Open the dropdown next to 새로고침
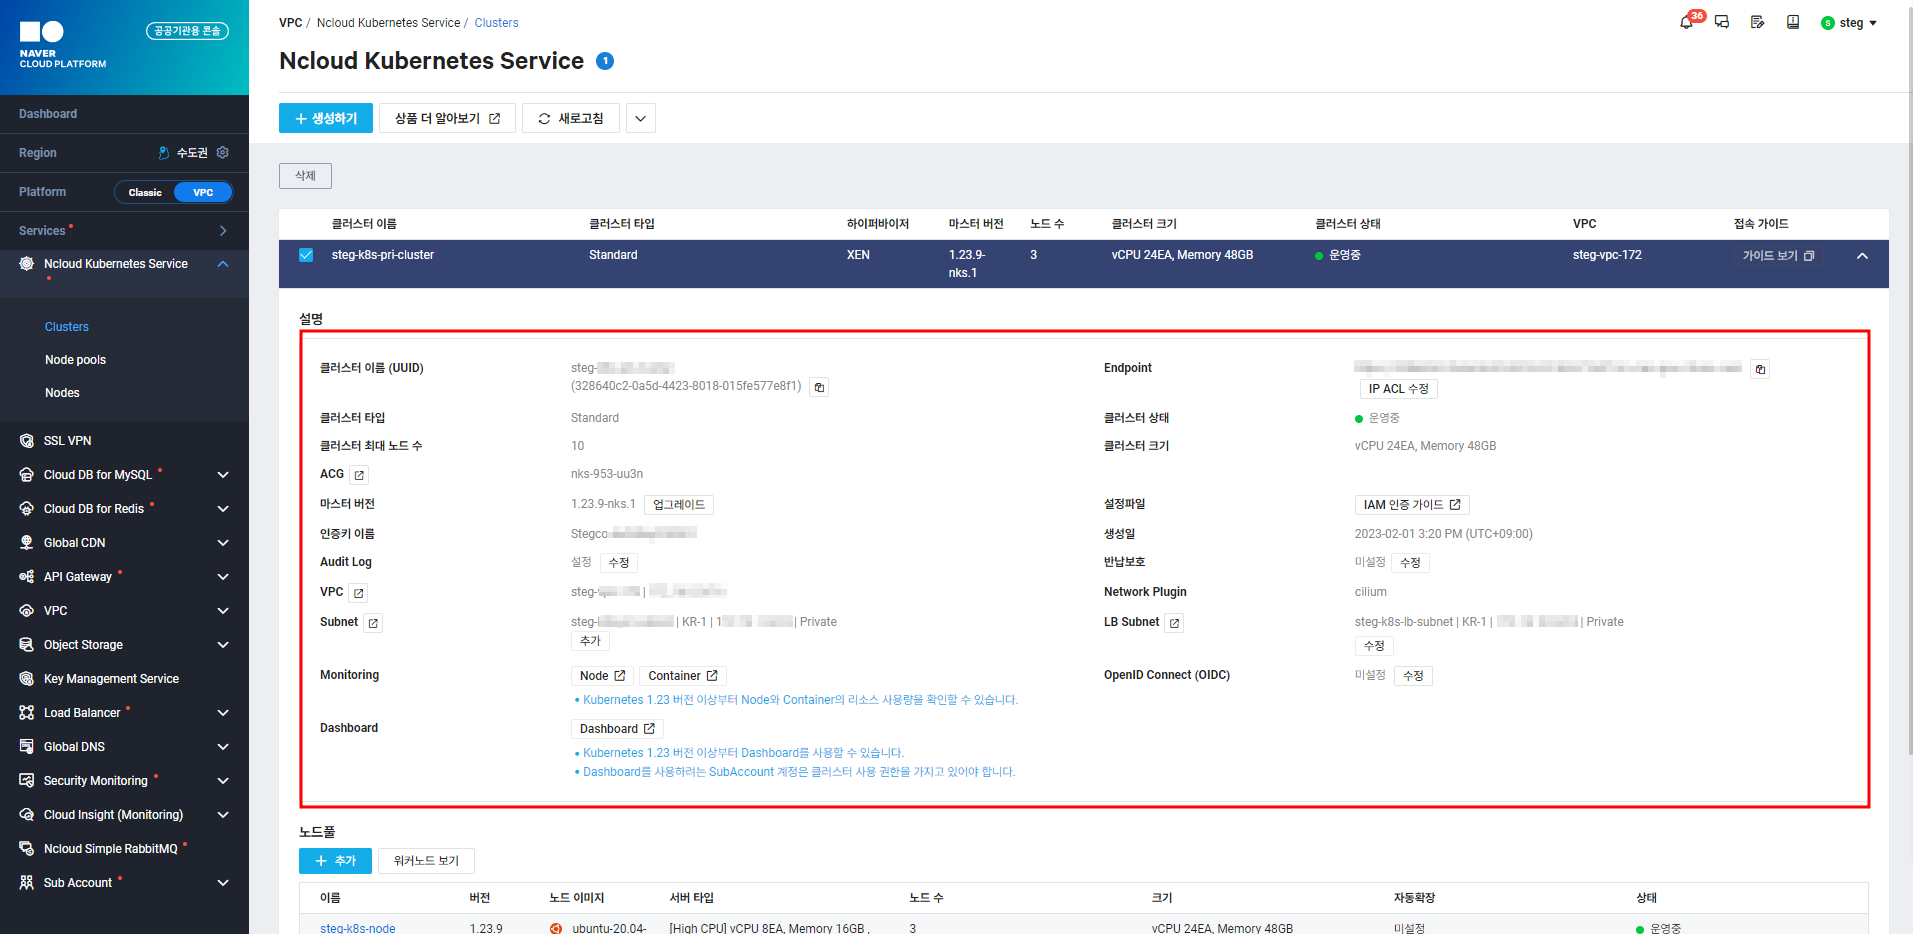Viewport: 1913px width, 934px height. tap(640, 118)
